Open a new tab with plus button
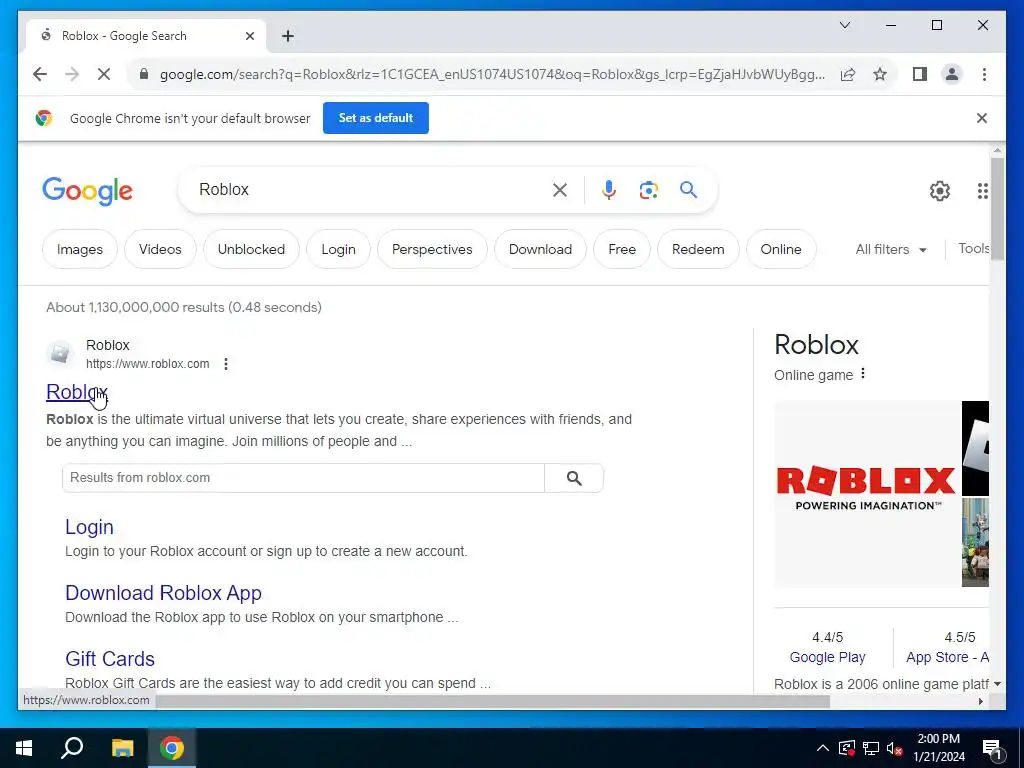This screenshot has width=1024, height=768. [x=288, y=36]
